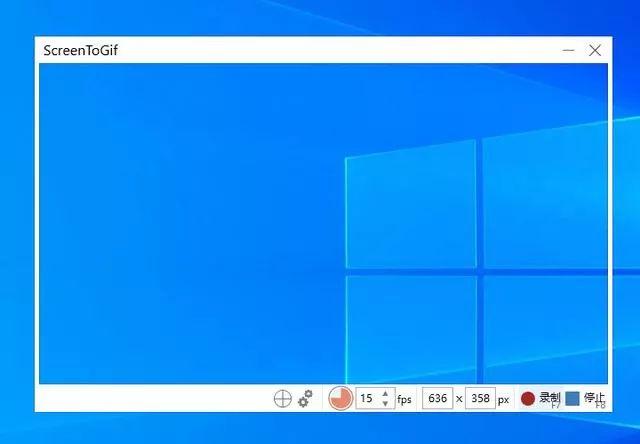Click the blue stop square icon
Screen dimensions: 640x444
coord(572,398)
